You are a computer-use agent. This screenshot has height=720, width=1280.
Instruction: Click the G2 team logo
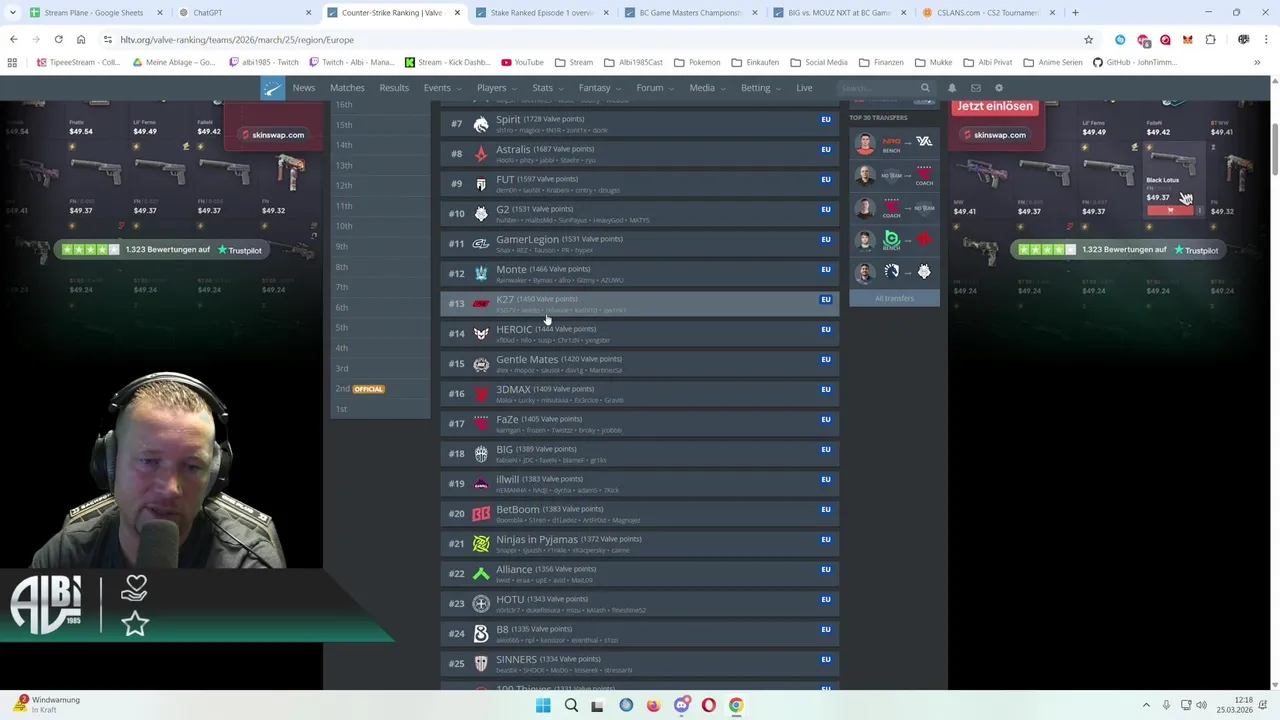pos(481,214)
